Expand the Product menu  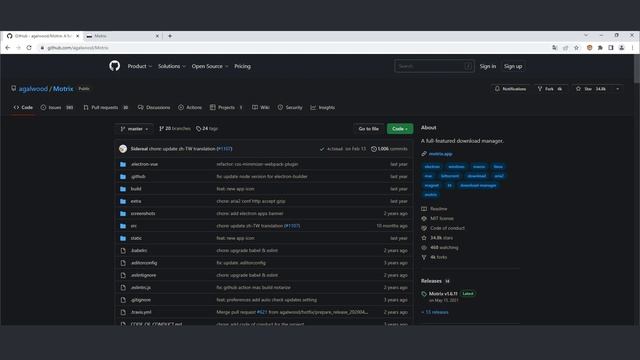coord(140,66)
